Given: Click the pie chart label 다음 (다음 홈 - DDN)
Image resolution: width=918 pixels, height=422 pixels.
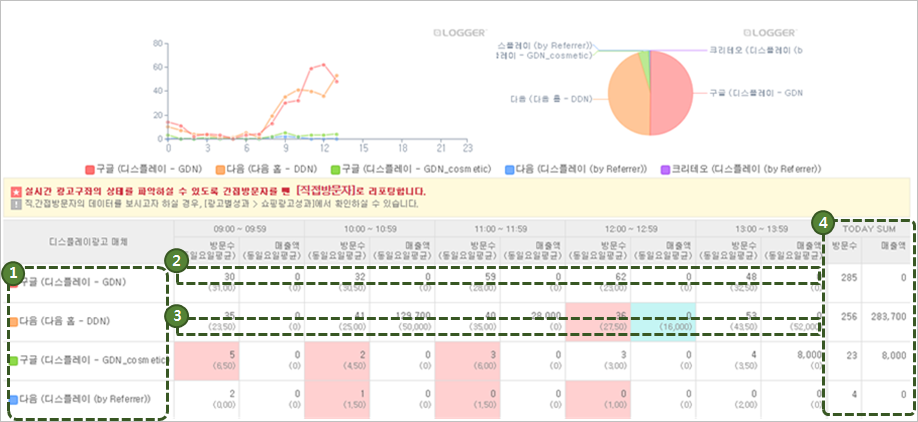Looking at the screenshot, I should coord(552,100).
